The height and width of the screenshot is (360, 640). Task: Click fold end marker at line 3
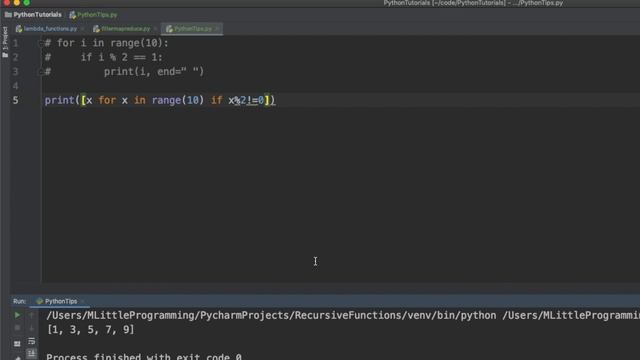coord(40,72)
